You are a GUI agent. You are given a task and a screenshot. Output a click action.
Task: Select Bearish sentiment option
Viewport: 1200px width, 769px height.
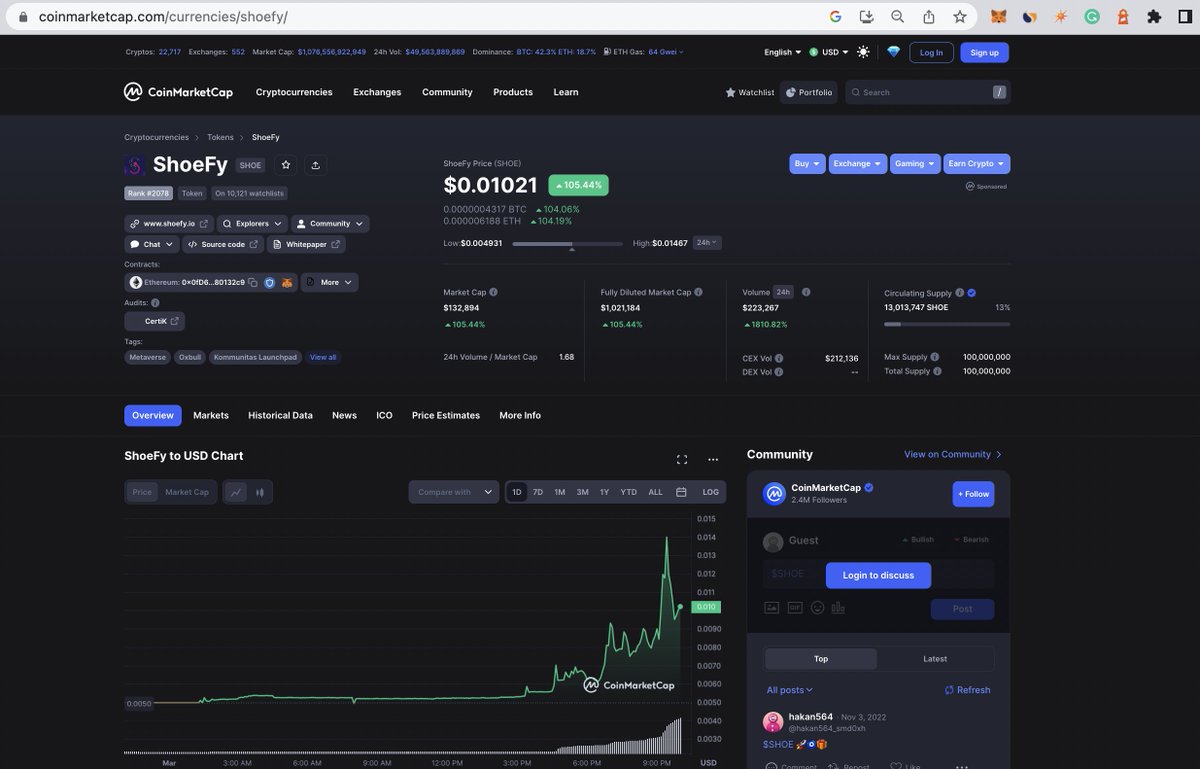point(971,539)
